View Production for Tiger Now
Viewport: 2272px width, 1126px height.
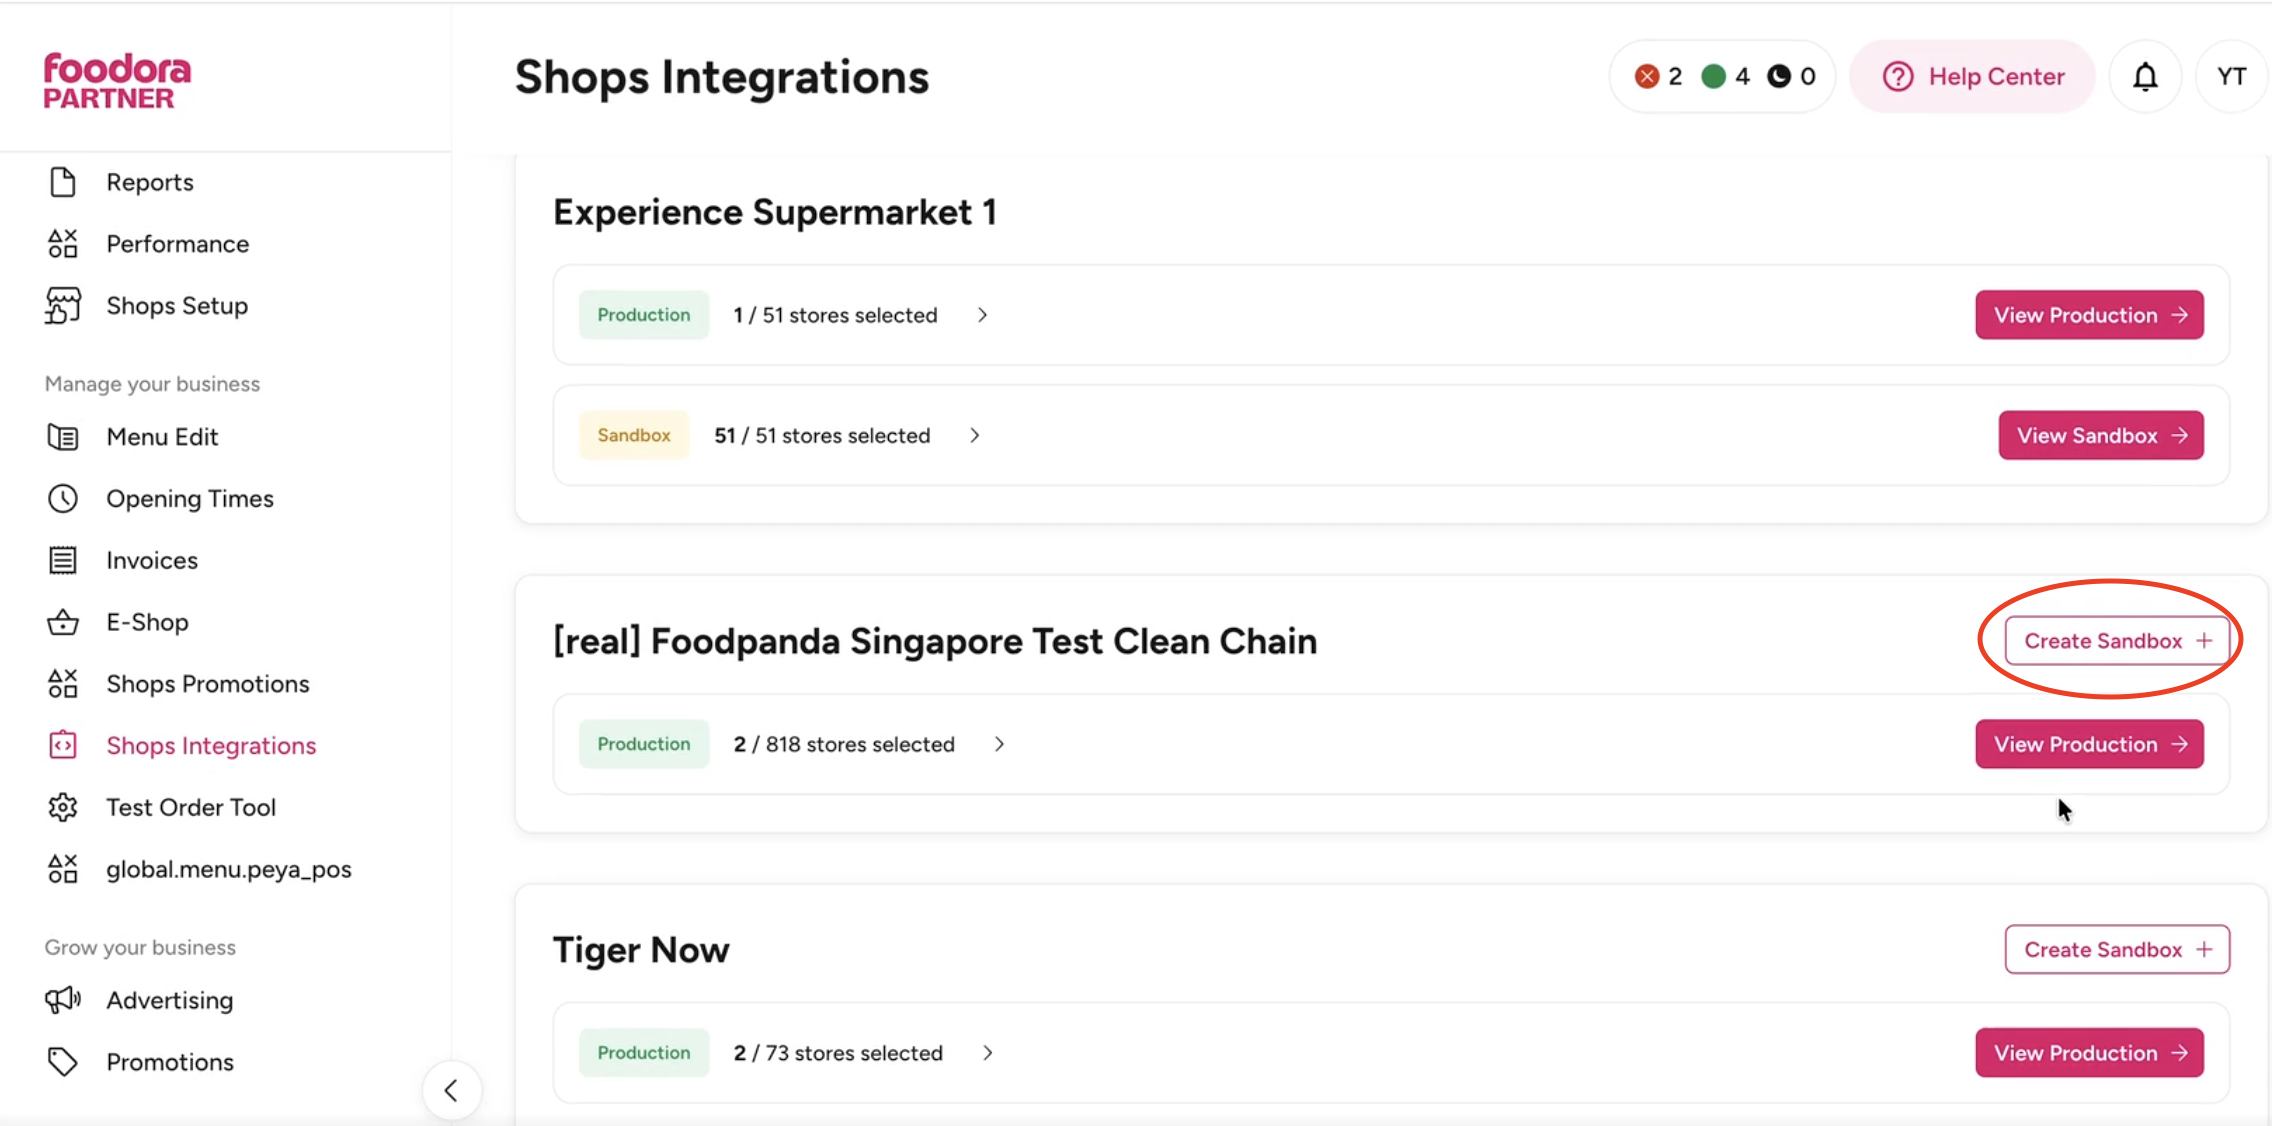pyautogui.click(x=2089, y=1053)
